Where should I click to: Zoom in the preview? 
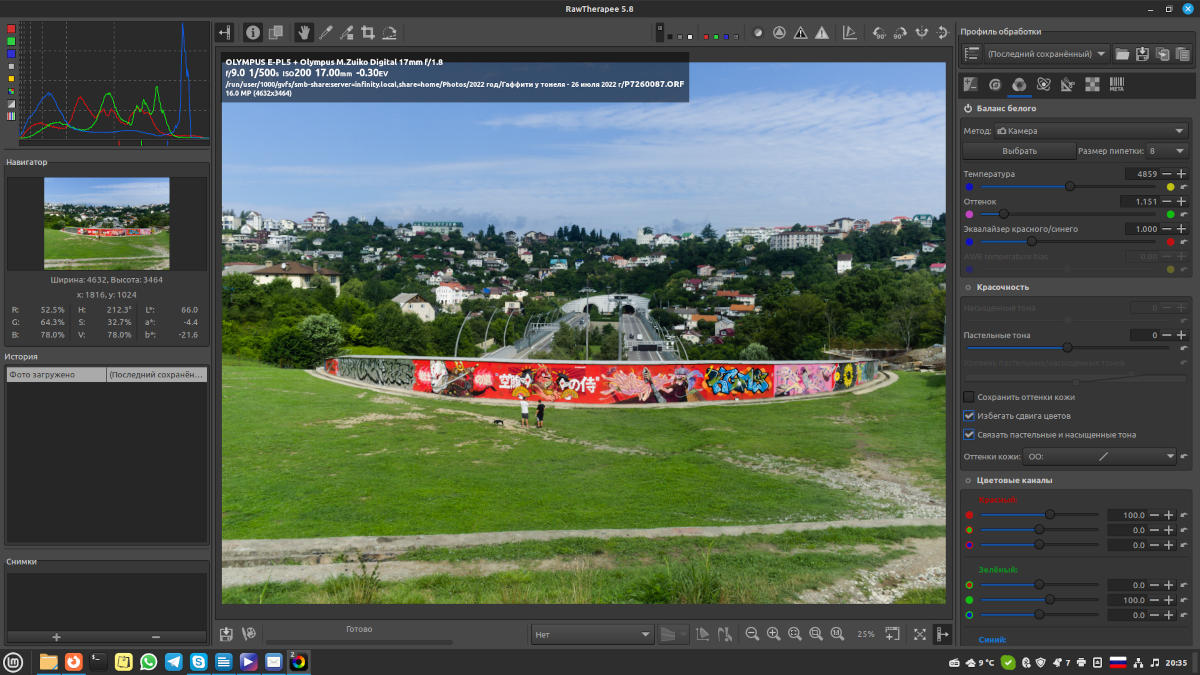tap(773, 634)
